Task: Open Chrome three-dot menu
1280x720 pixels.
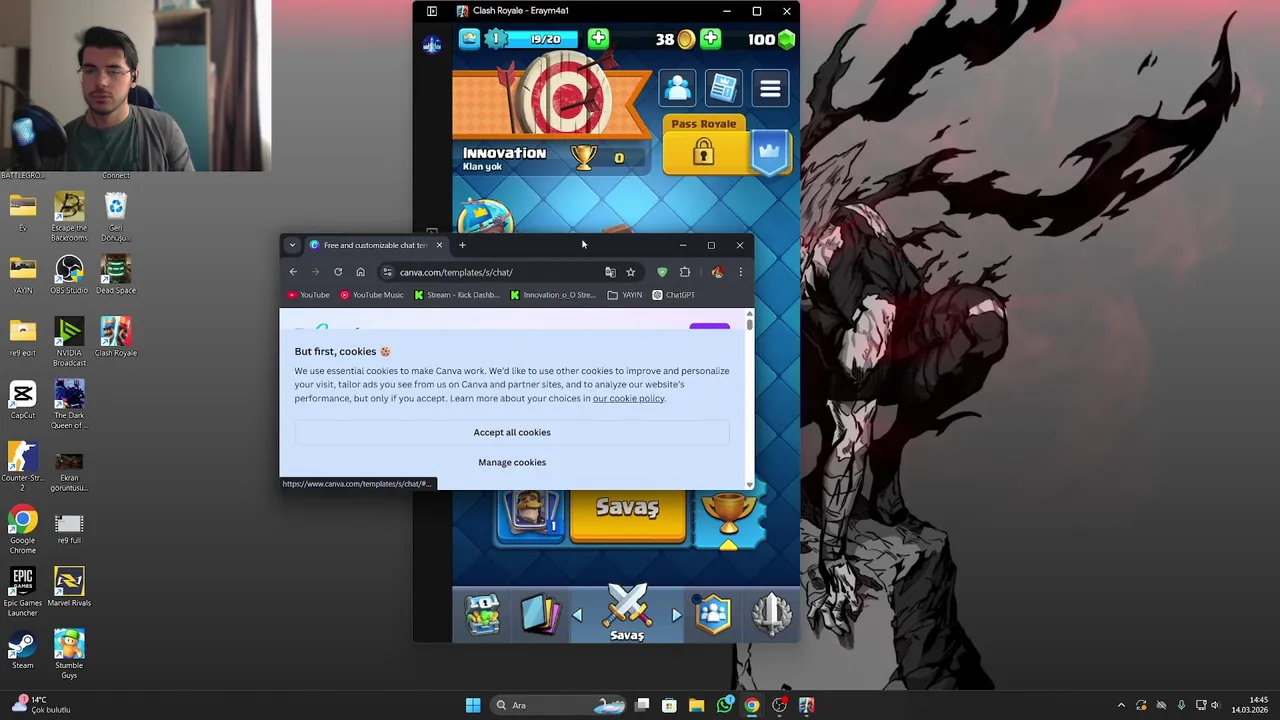Action: [x=740, y=272]
